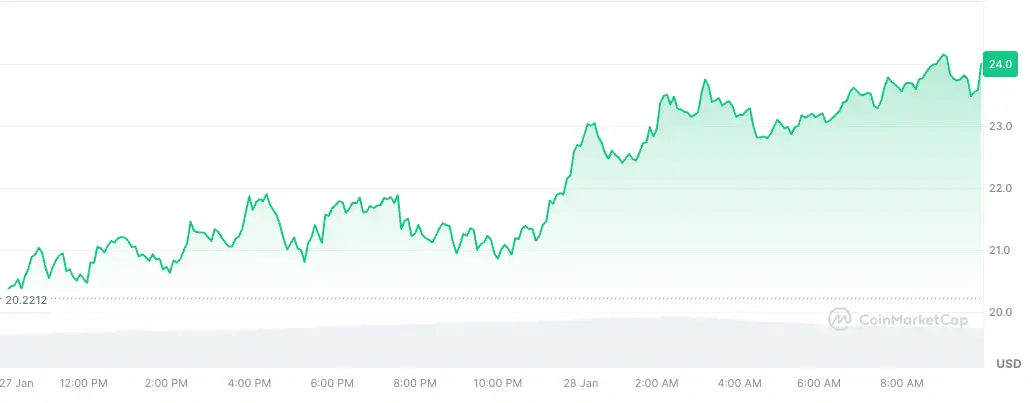Click the 27 Jan date marker
1033x403 pixels.
[x=19, y=382]
